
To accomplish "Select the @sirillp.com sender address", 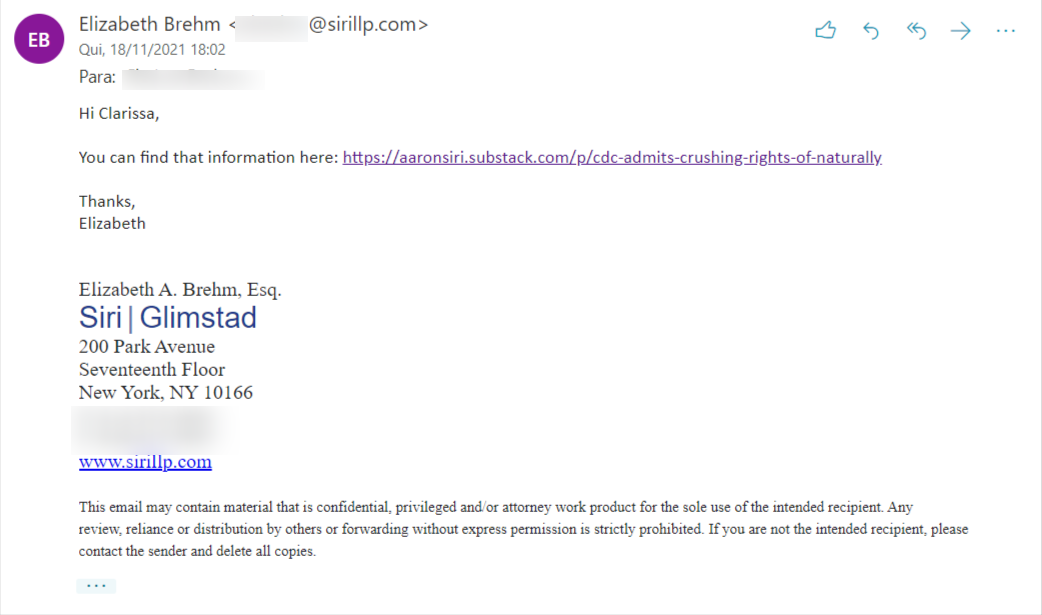I will click(x=367, y=25).
